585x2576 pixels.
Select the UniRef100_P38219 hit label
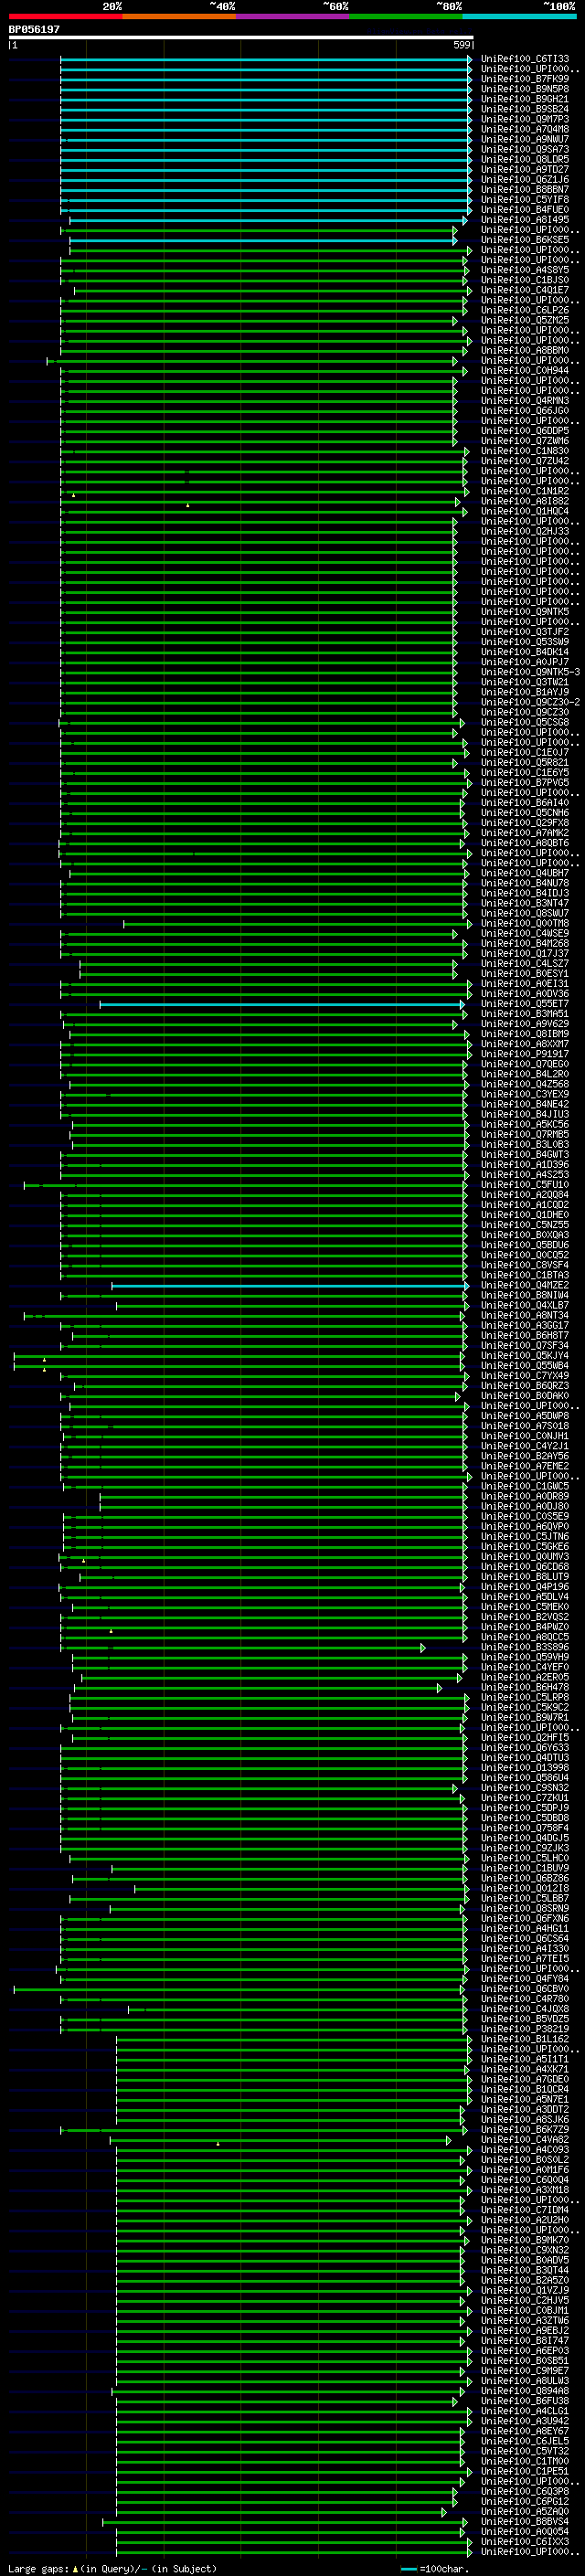coord(525,2029)
